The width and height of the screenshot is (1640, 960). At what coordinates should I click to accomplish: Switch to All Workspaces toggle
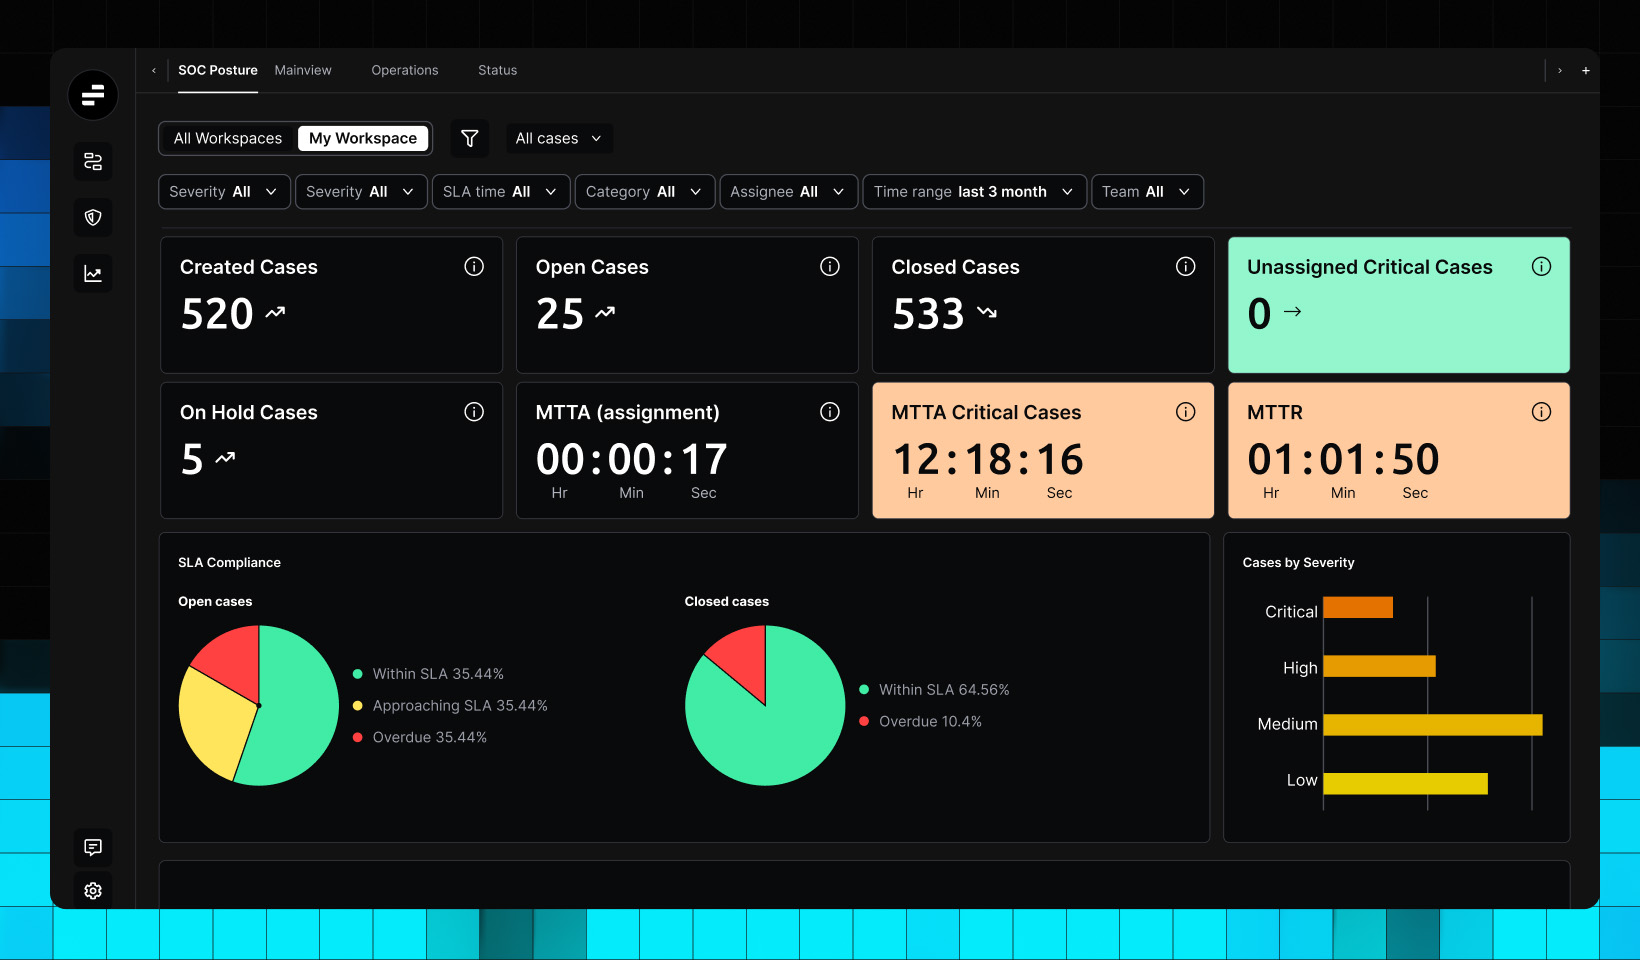228,139
